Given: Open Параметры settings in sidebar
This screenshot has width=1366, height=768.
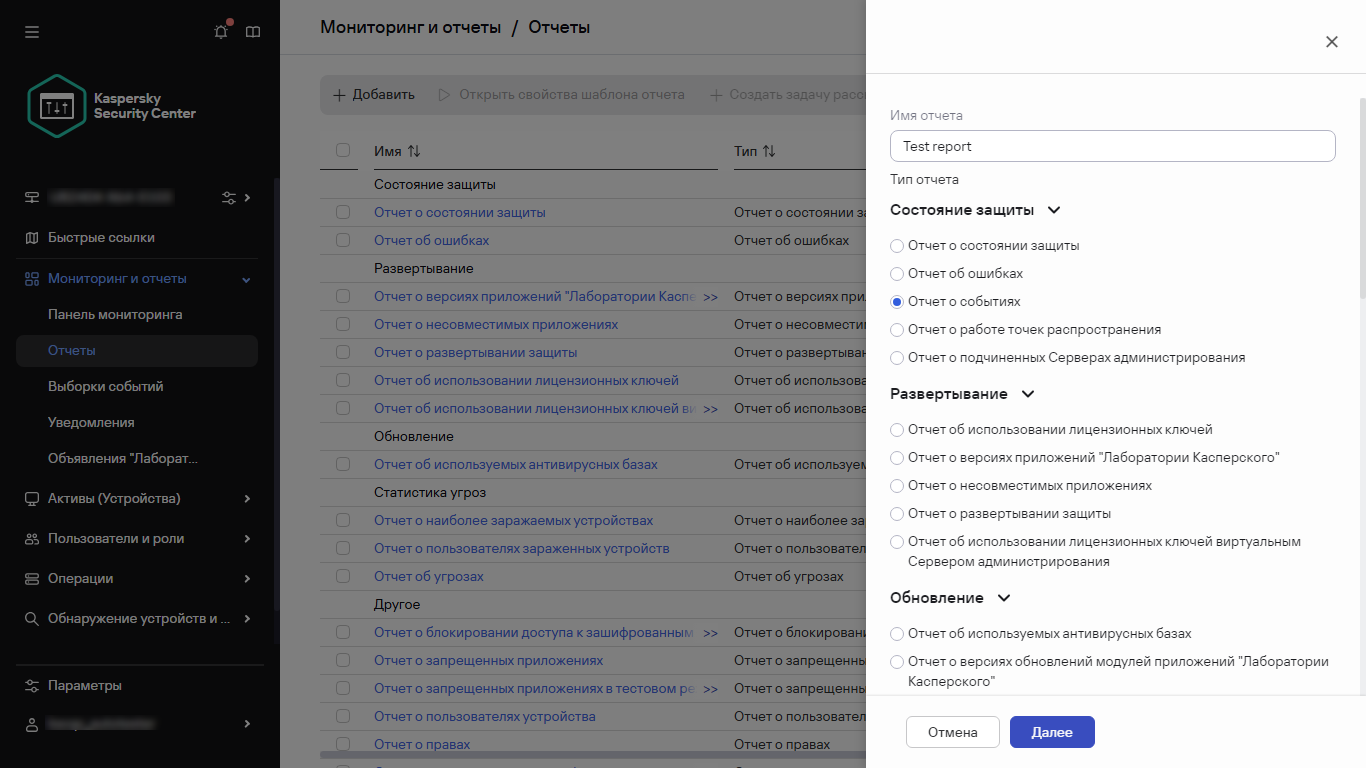Looking at the screenshot, I should coord(85,686).
